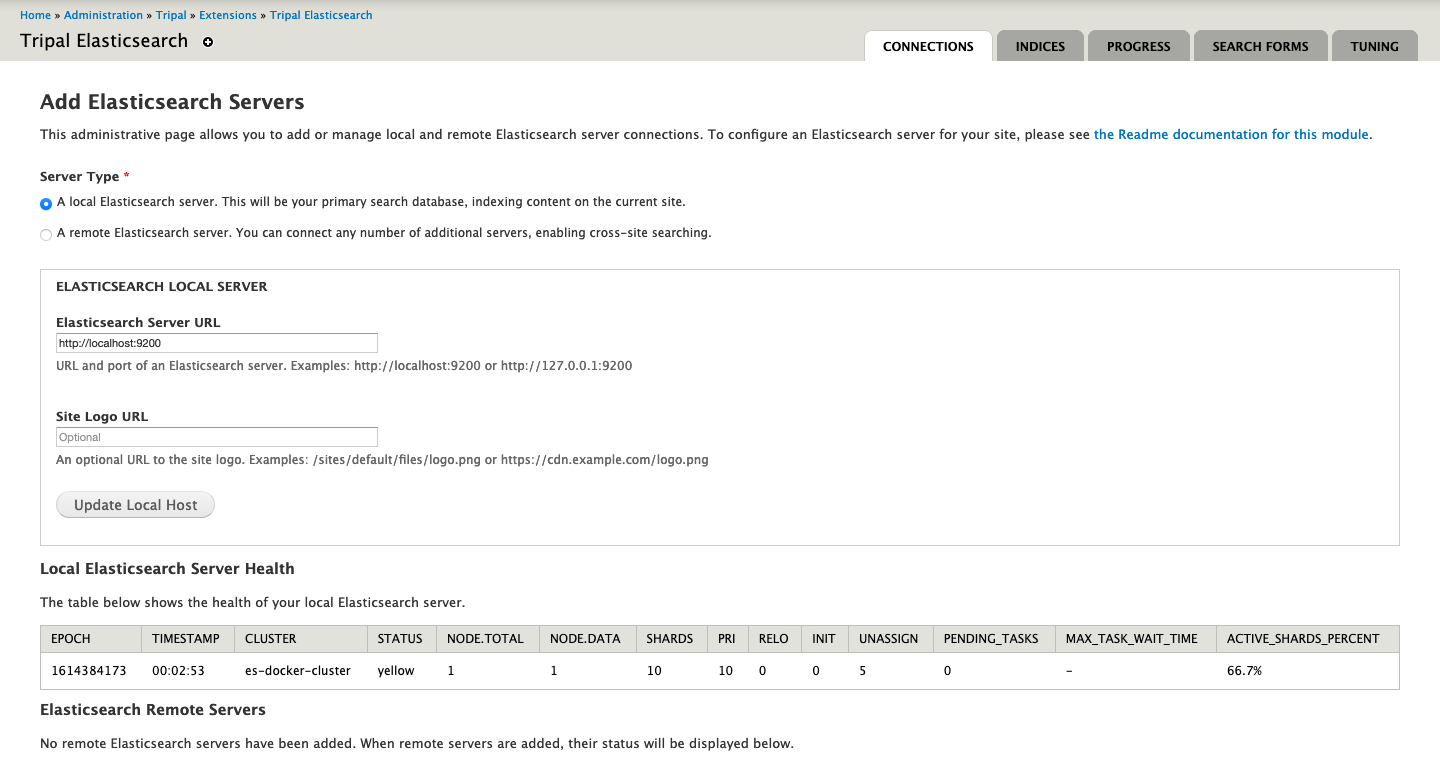This screenshot has height=771, width=1440.
Task: Focus the Site Logo URL field
Action: 217,437
